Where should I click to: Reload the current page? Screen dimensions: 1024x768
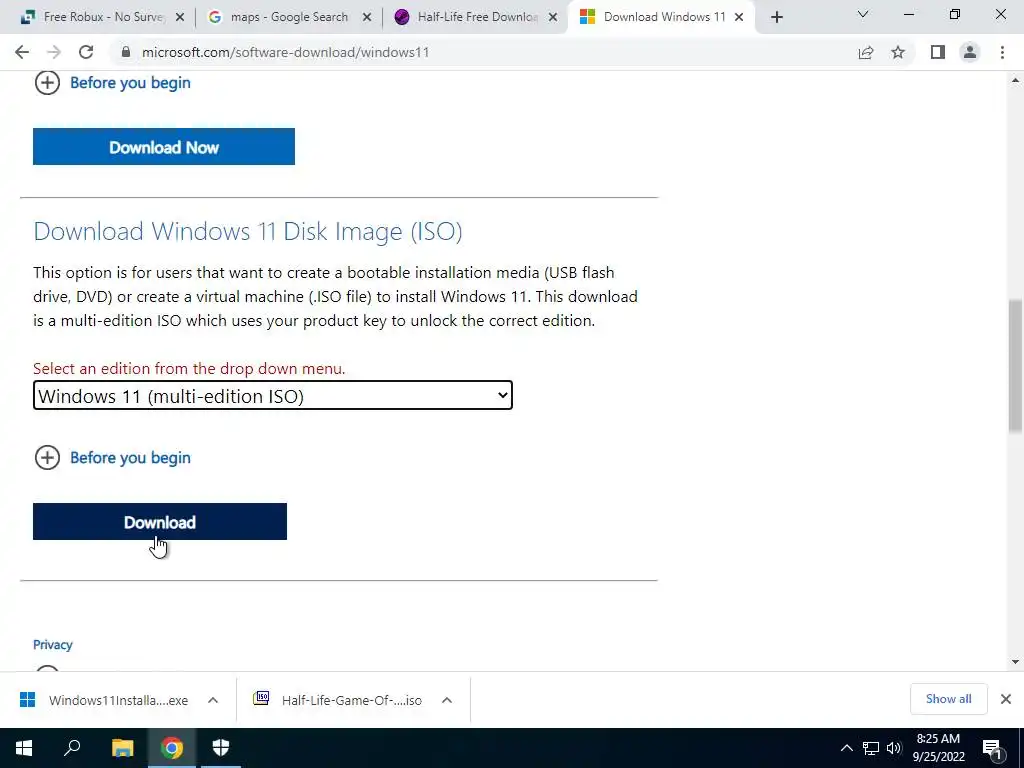tap(86, 52)
